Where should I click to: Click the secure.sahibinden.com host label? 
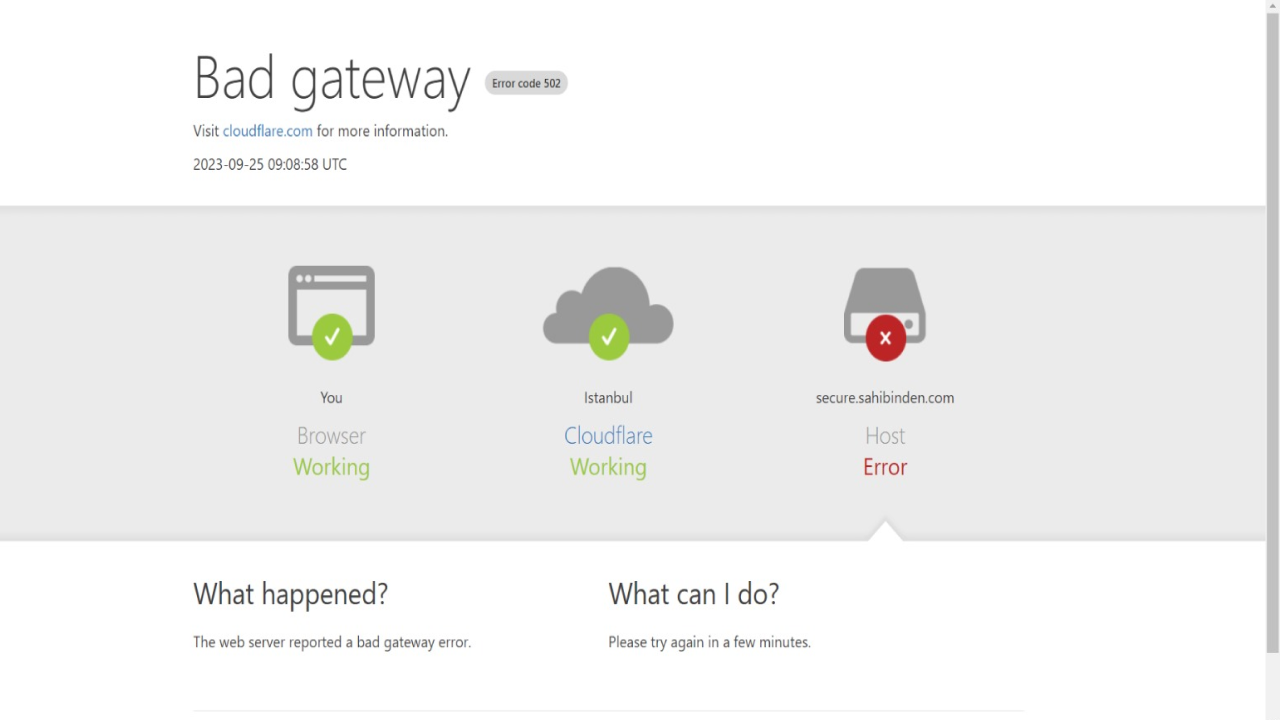click(885, 398)
